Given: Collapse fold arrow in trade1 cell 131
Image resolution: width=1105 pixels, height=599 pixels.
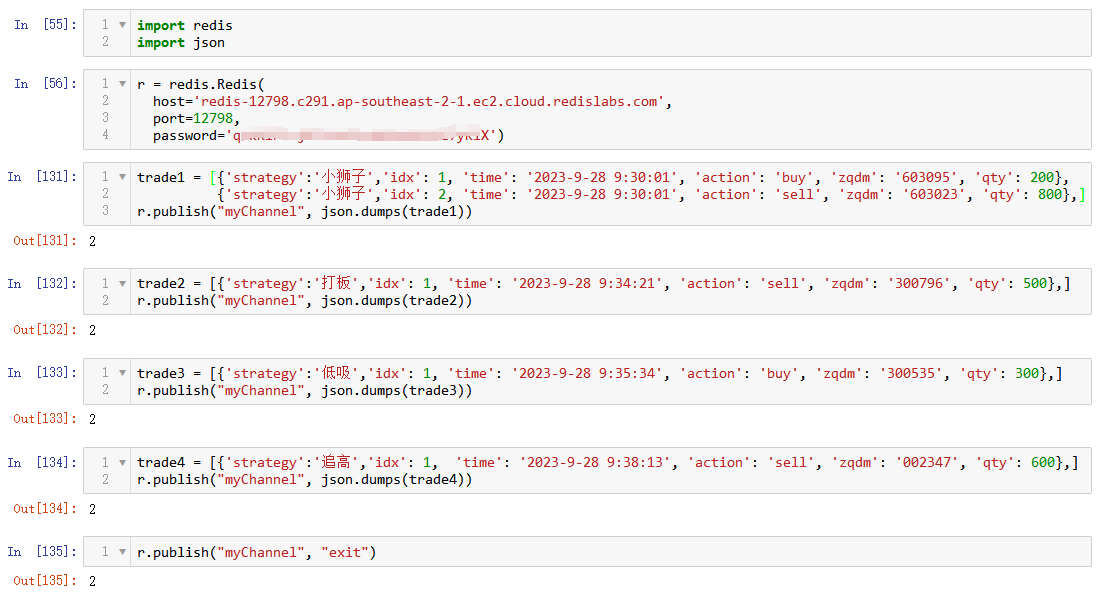Looking at the screenshot, I should click(x=122, y=177).
